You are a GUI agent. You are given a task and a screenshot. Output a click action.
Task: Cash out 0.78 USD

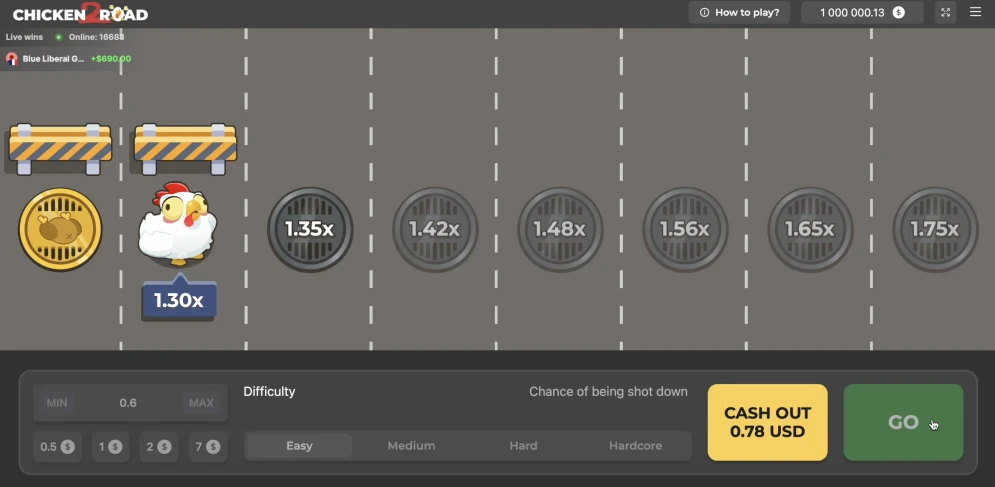click(767, 422)
